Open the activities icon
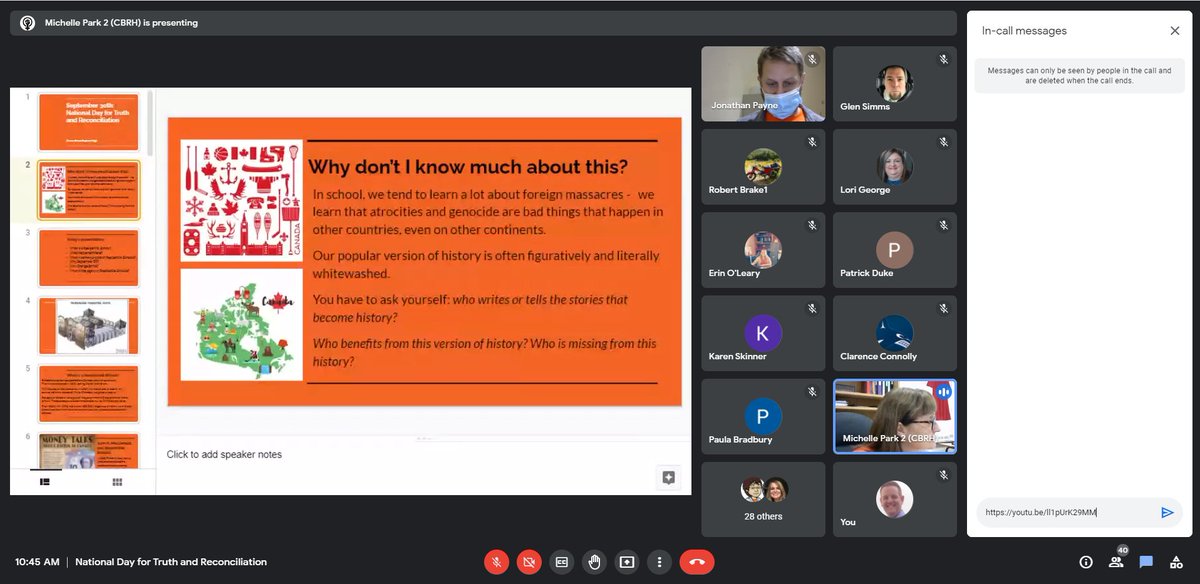This screenshot has height=584, width=1200. [x=1176, y=562]
